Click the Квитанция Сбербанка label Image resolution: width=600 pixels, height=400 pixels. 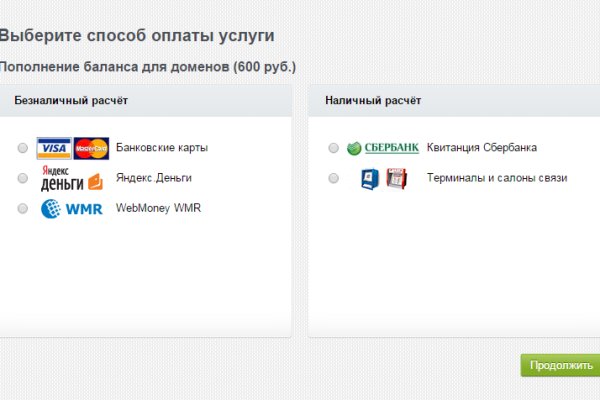482,148
